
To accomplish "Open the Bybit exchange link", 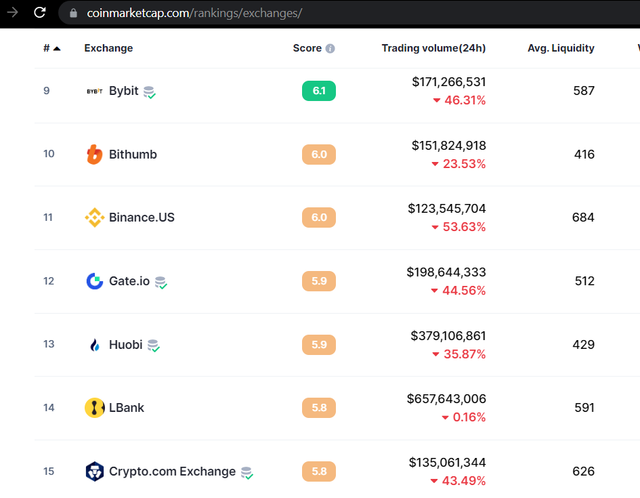I will pos(124,91).
